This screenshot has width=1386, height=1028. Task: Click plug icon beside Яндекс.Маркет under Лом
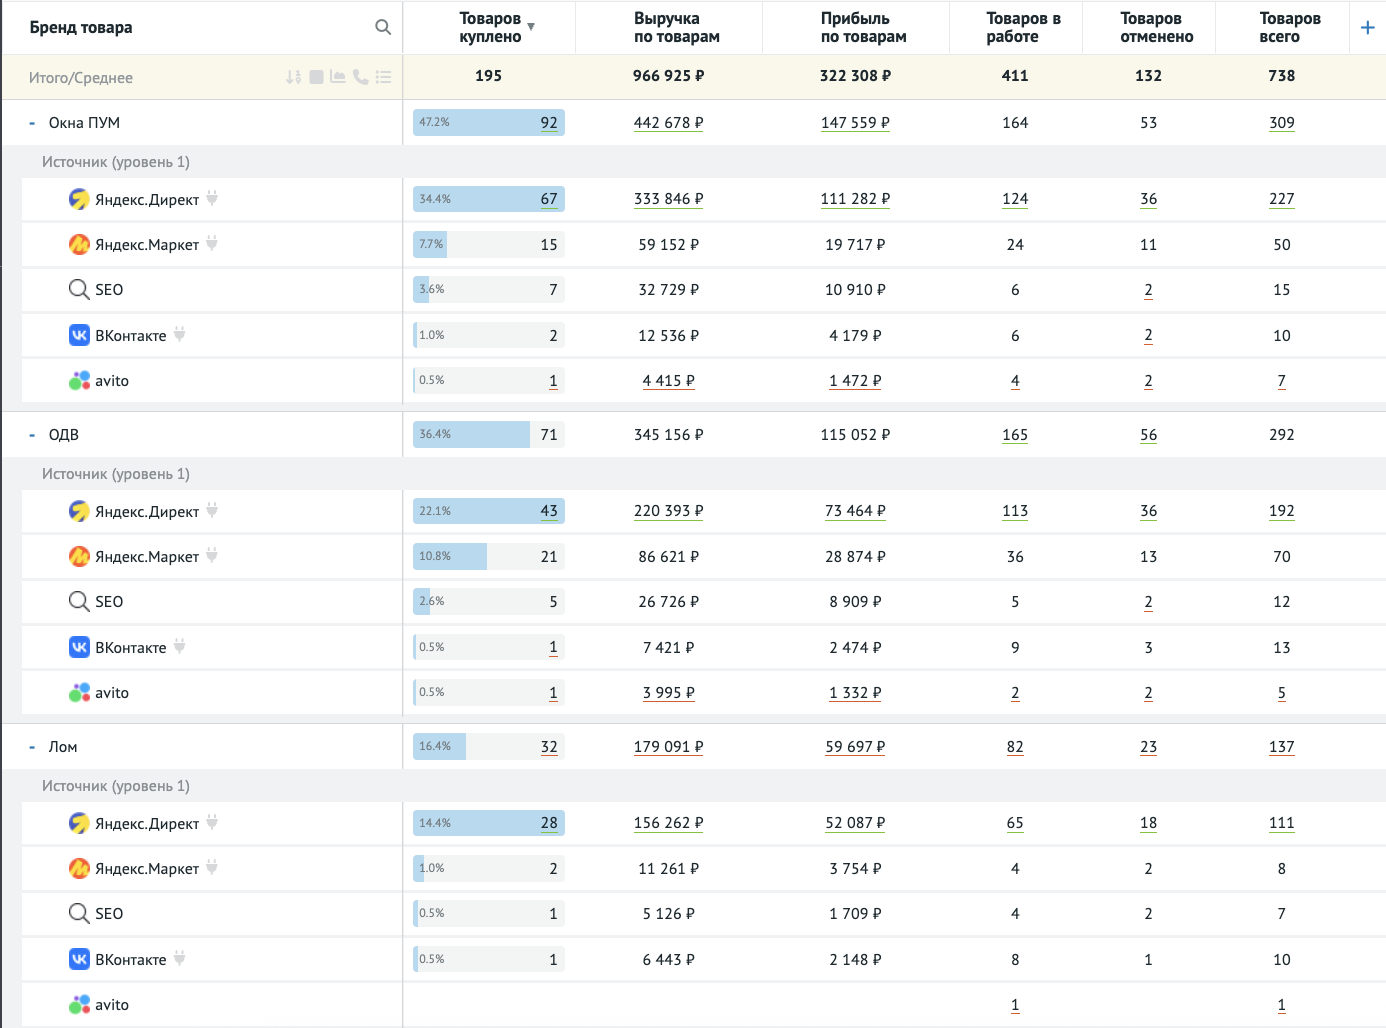[x=212, y=867]
